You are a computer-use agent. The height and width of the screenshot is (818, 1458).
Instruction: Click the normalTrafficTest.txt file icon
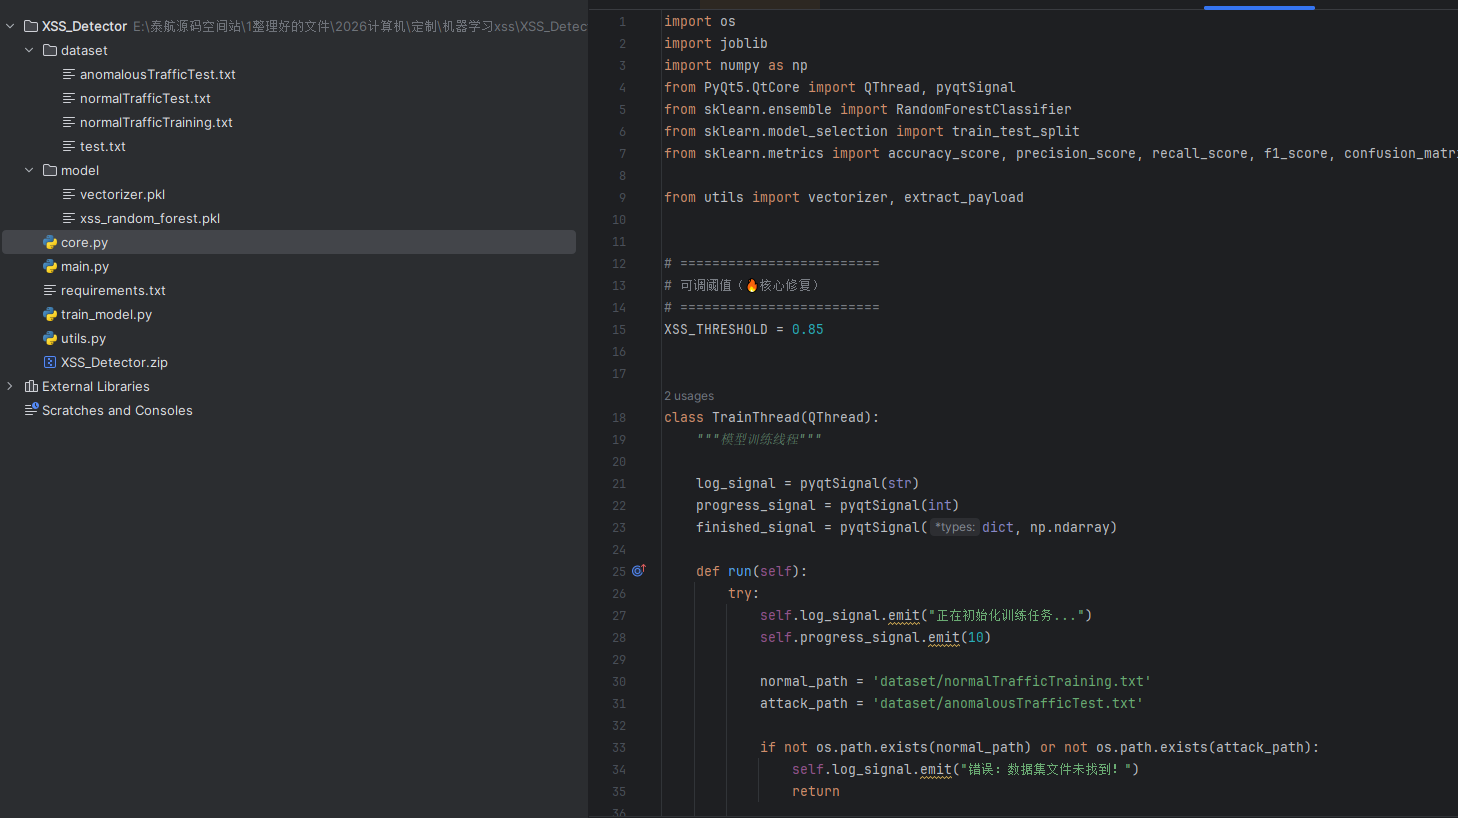click(x=69, y=98)
